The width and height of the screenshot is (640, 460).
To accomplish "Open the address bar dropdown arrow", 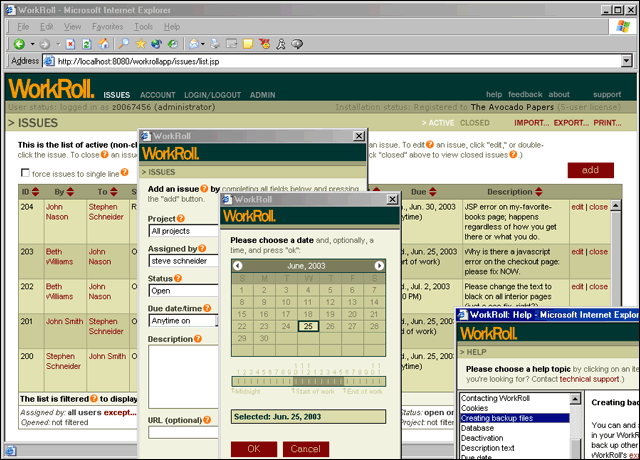I will point(627,61).
